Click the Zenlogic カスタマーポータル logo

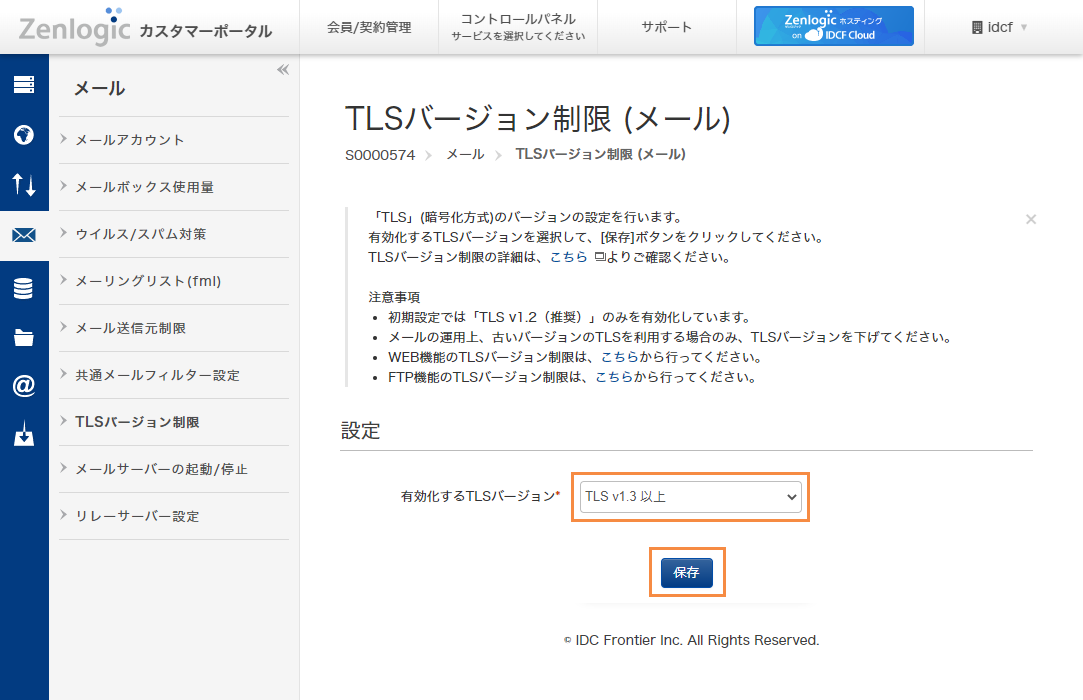pos(145,27)
